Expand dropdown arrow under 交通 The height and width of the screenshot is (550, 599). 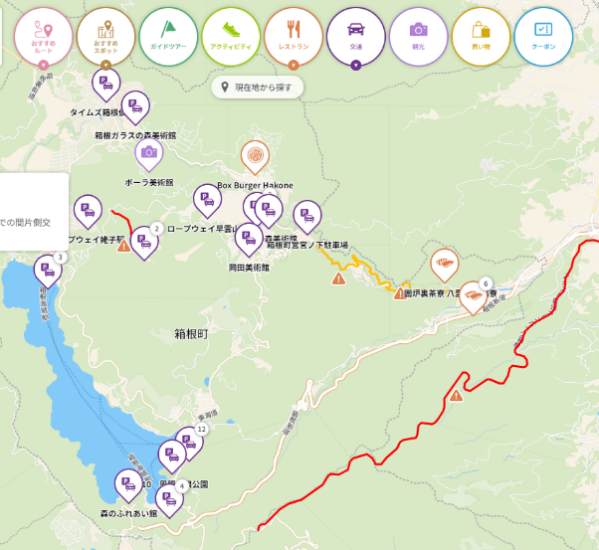tap(356, 65)
